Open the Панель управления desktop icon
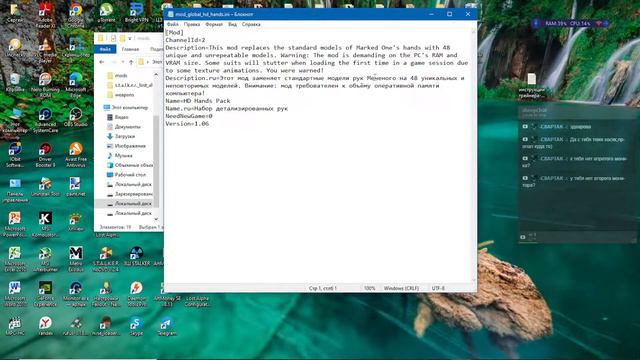Image resolution: width=640 pixels, height=360 pixels. [x=15, y=189]
